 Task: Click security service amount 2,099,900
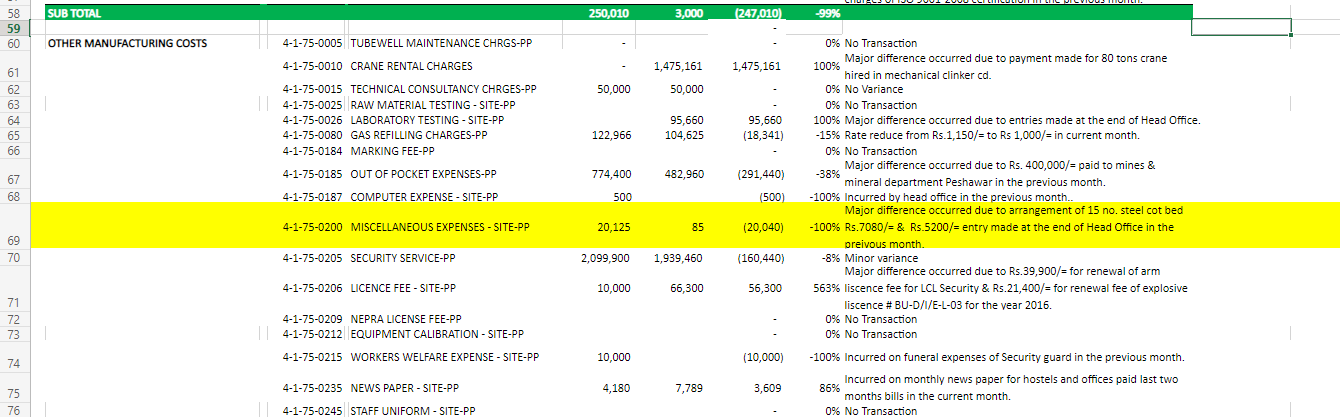(x=607, y=258)
